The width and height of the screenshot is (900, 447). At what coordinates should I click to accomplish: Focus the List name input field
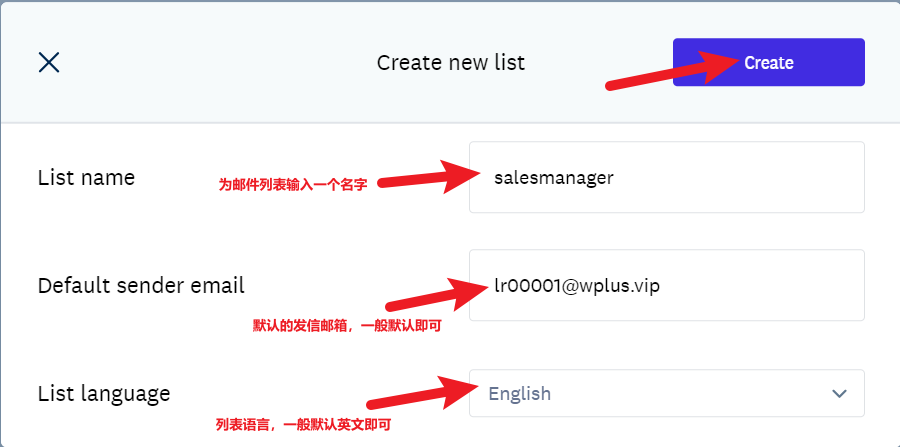tap(666, 177)
